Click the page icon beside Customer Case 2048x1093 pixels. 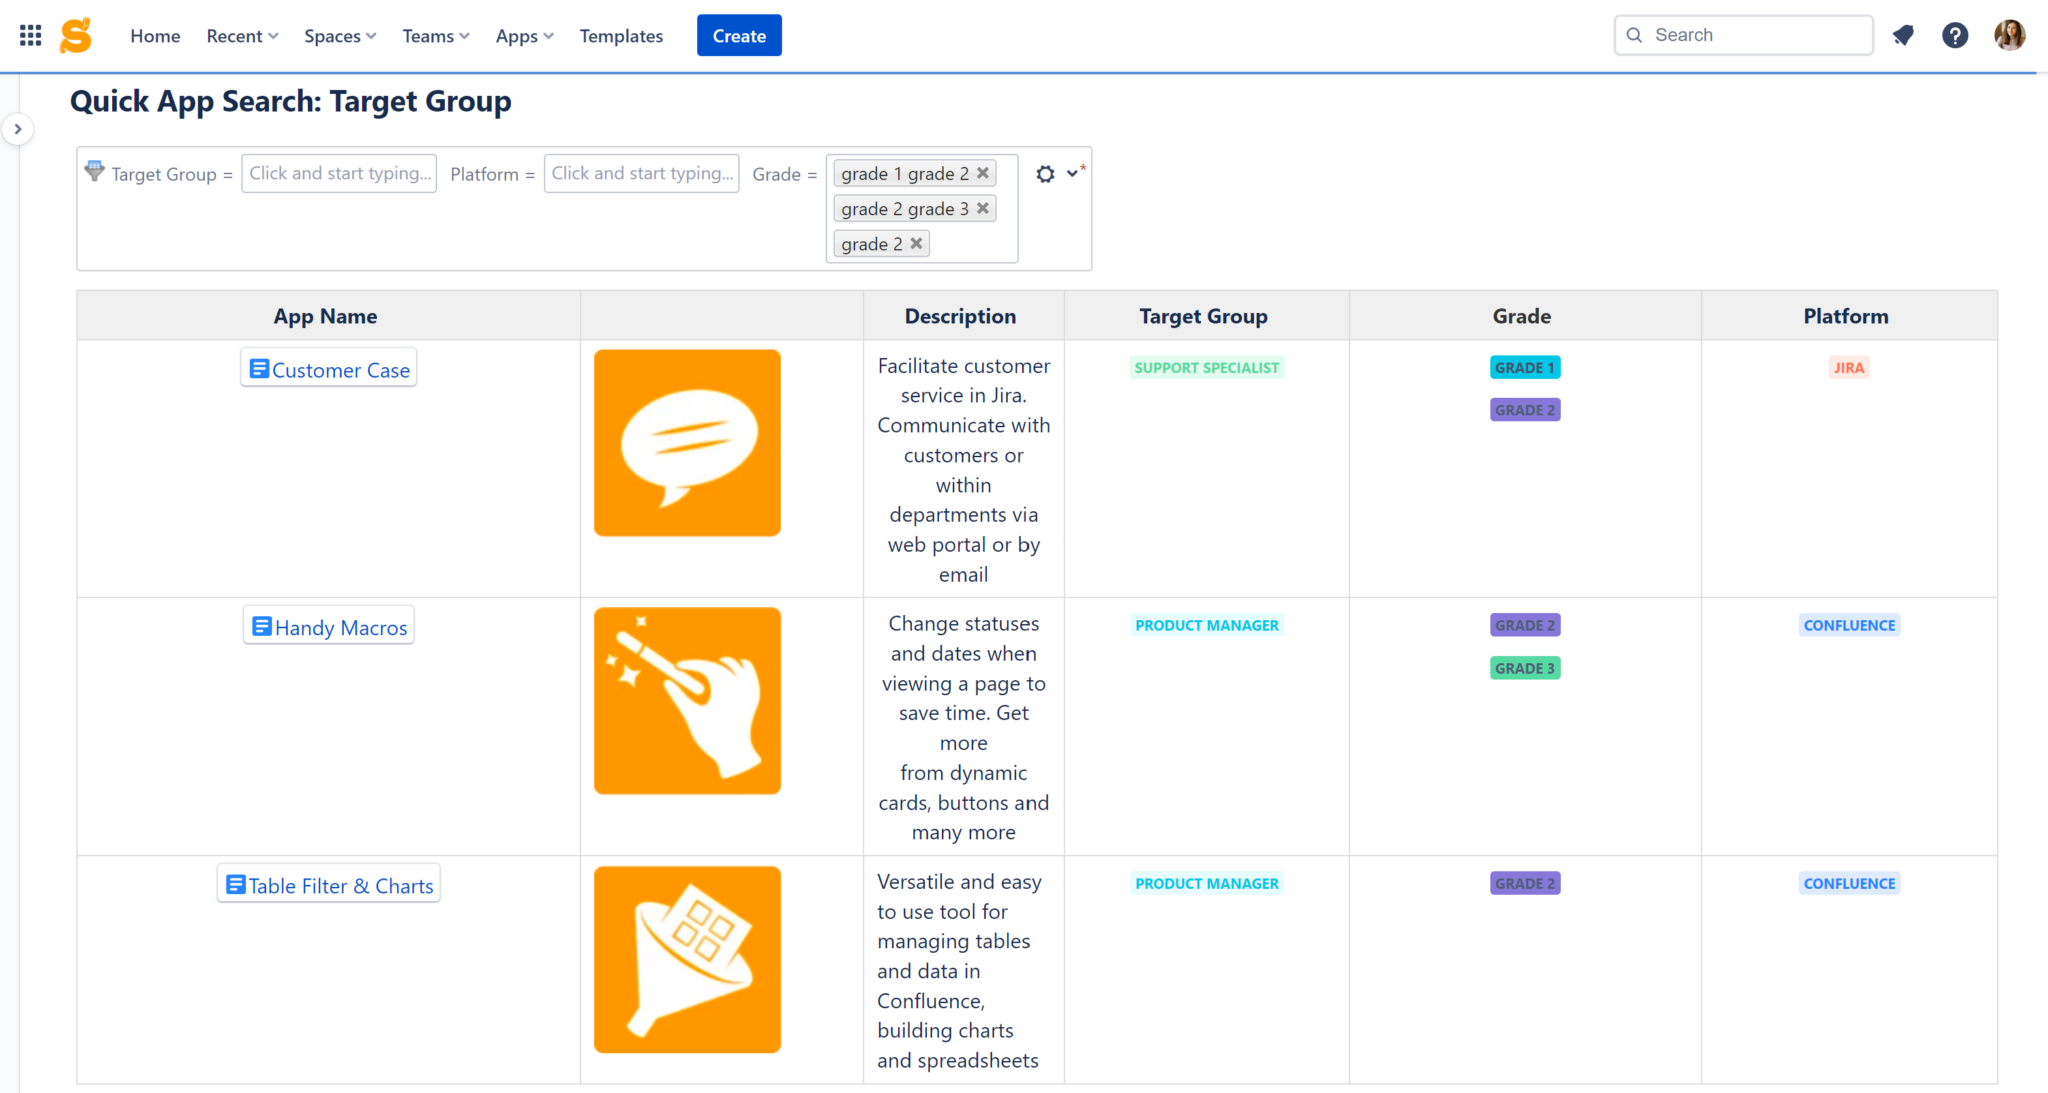(x=258, y=368)
